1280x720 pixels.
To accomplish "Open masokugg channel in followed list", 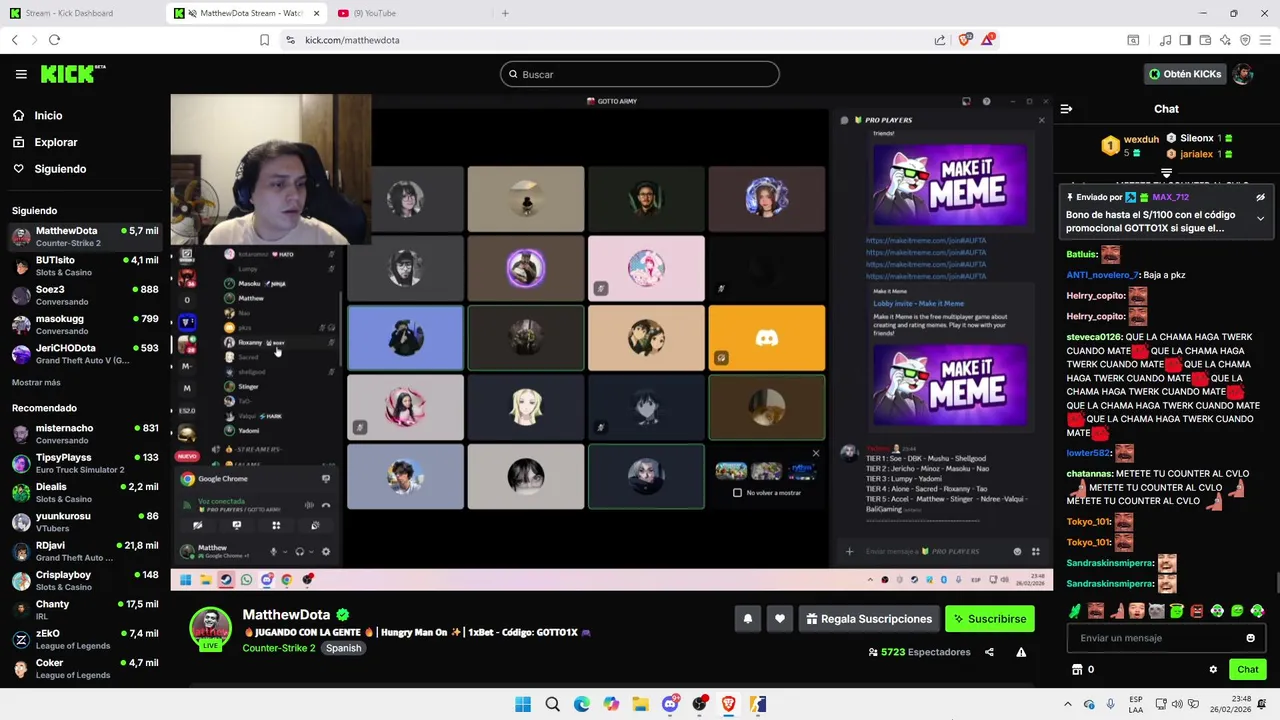I will (85, 324).
